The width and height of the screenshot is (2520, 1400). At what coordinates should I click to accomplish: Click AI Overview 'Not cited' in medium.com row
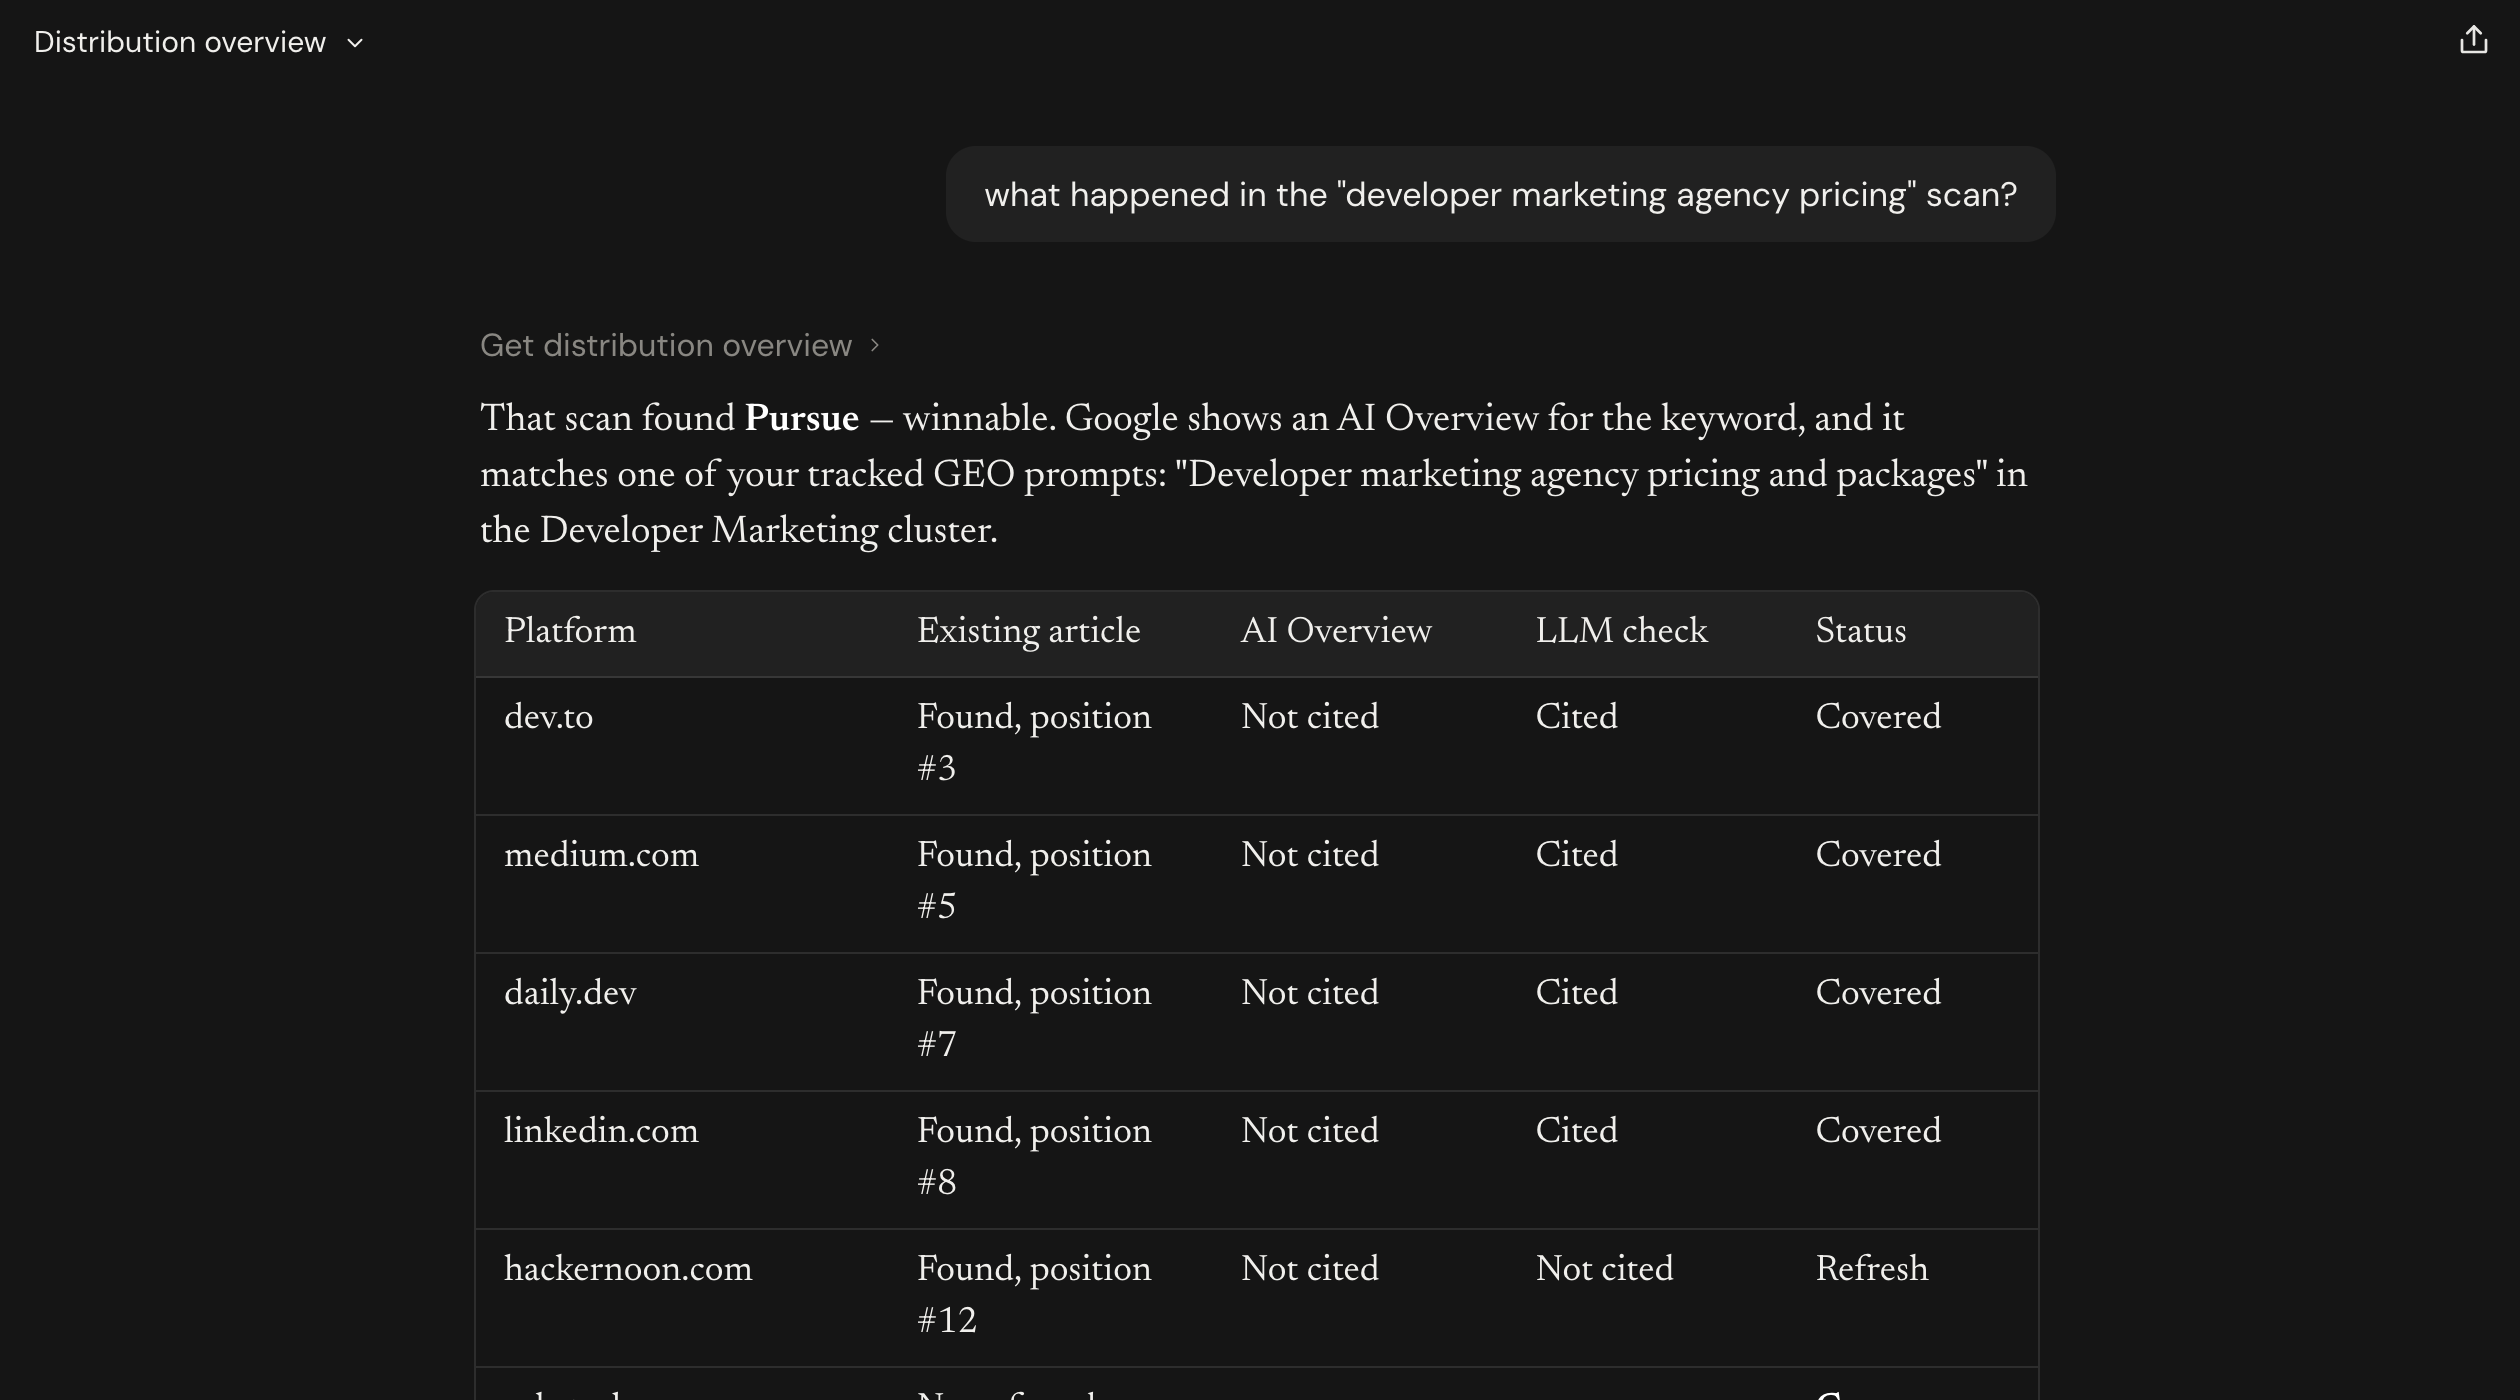(1309, 855)
